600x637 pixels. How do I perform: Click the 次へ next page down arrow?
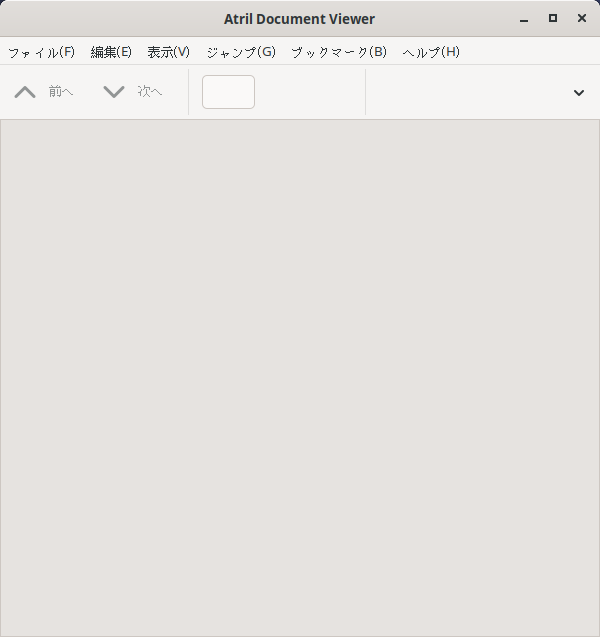(x=114, y=92)
